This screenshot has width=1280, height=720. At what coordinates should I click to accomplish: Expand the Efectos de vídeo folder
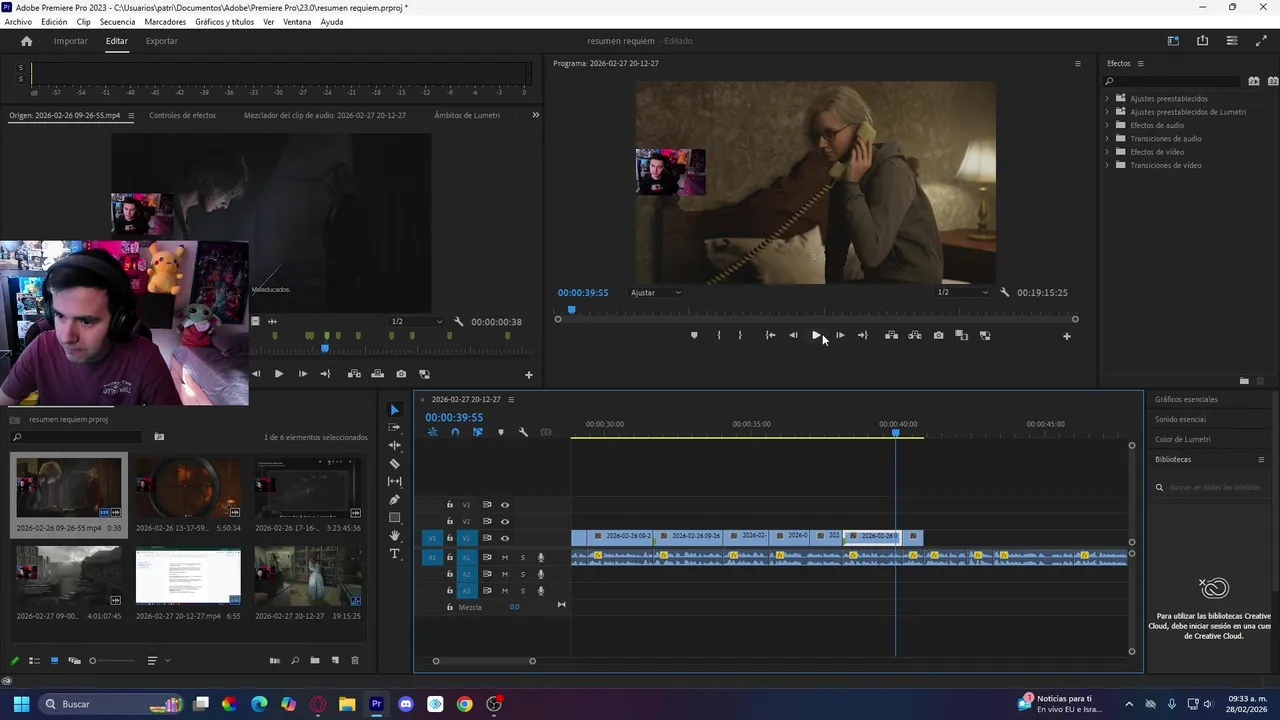[1107, 152]
